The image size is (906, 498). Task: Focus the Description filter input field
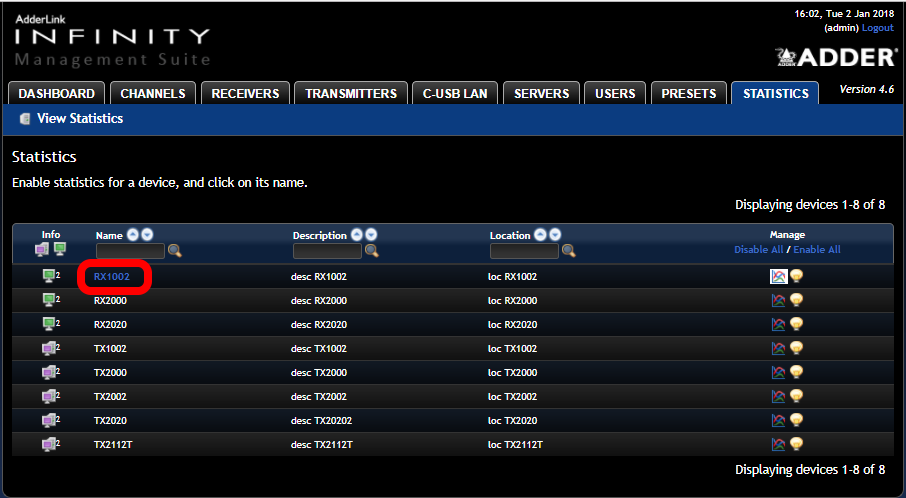[x=328, y=251]
